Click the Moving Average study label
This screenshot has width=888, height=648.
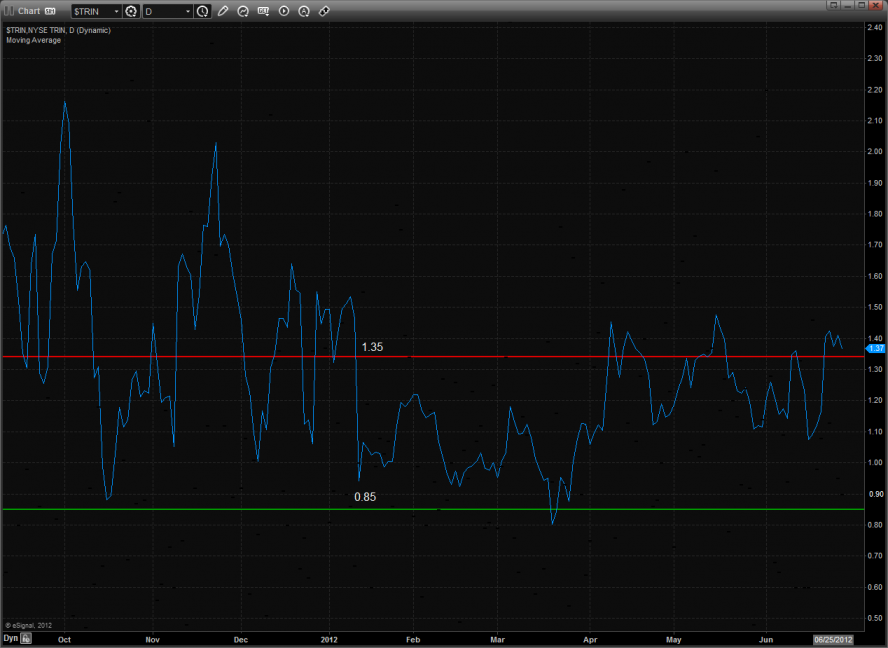click(x=33, y=40)
